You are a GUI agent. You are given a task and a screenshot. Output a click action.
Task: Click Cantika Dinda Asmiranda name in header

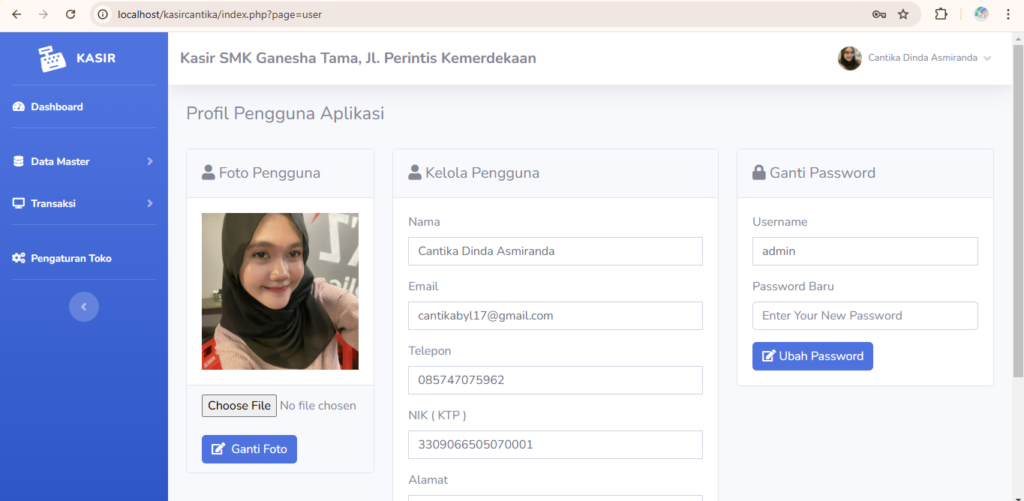click(x=922, y=58)
